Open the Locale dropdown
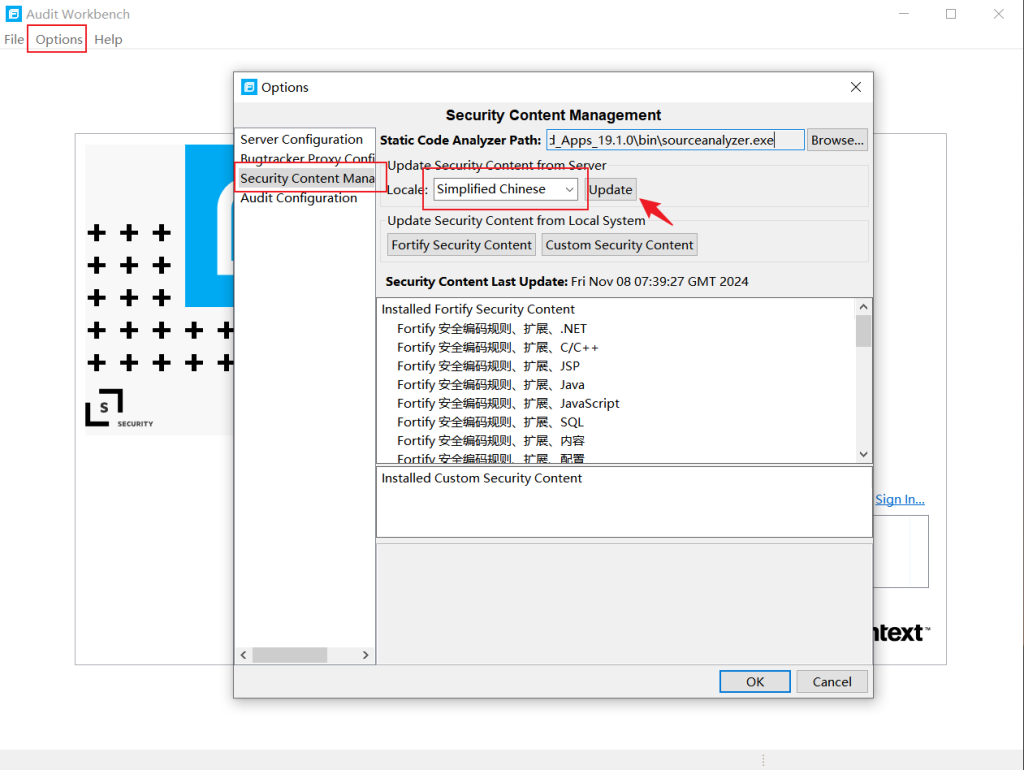 505,189
